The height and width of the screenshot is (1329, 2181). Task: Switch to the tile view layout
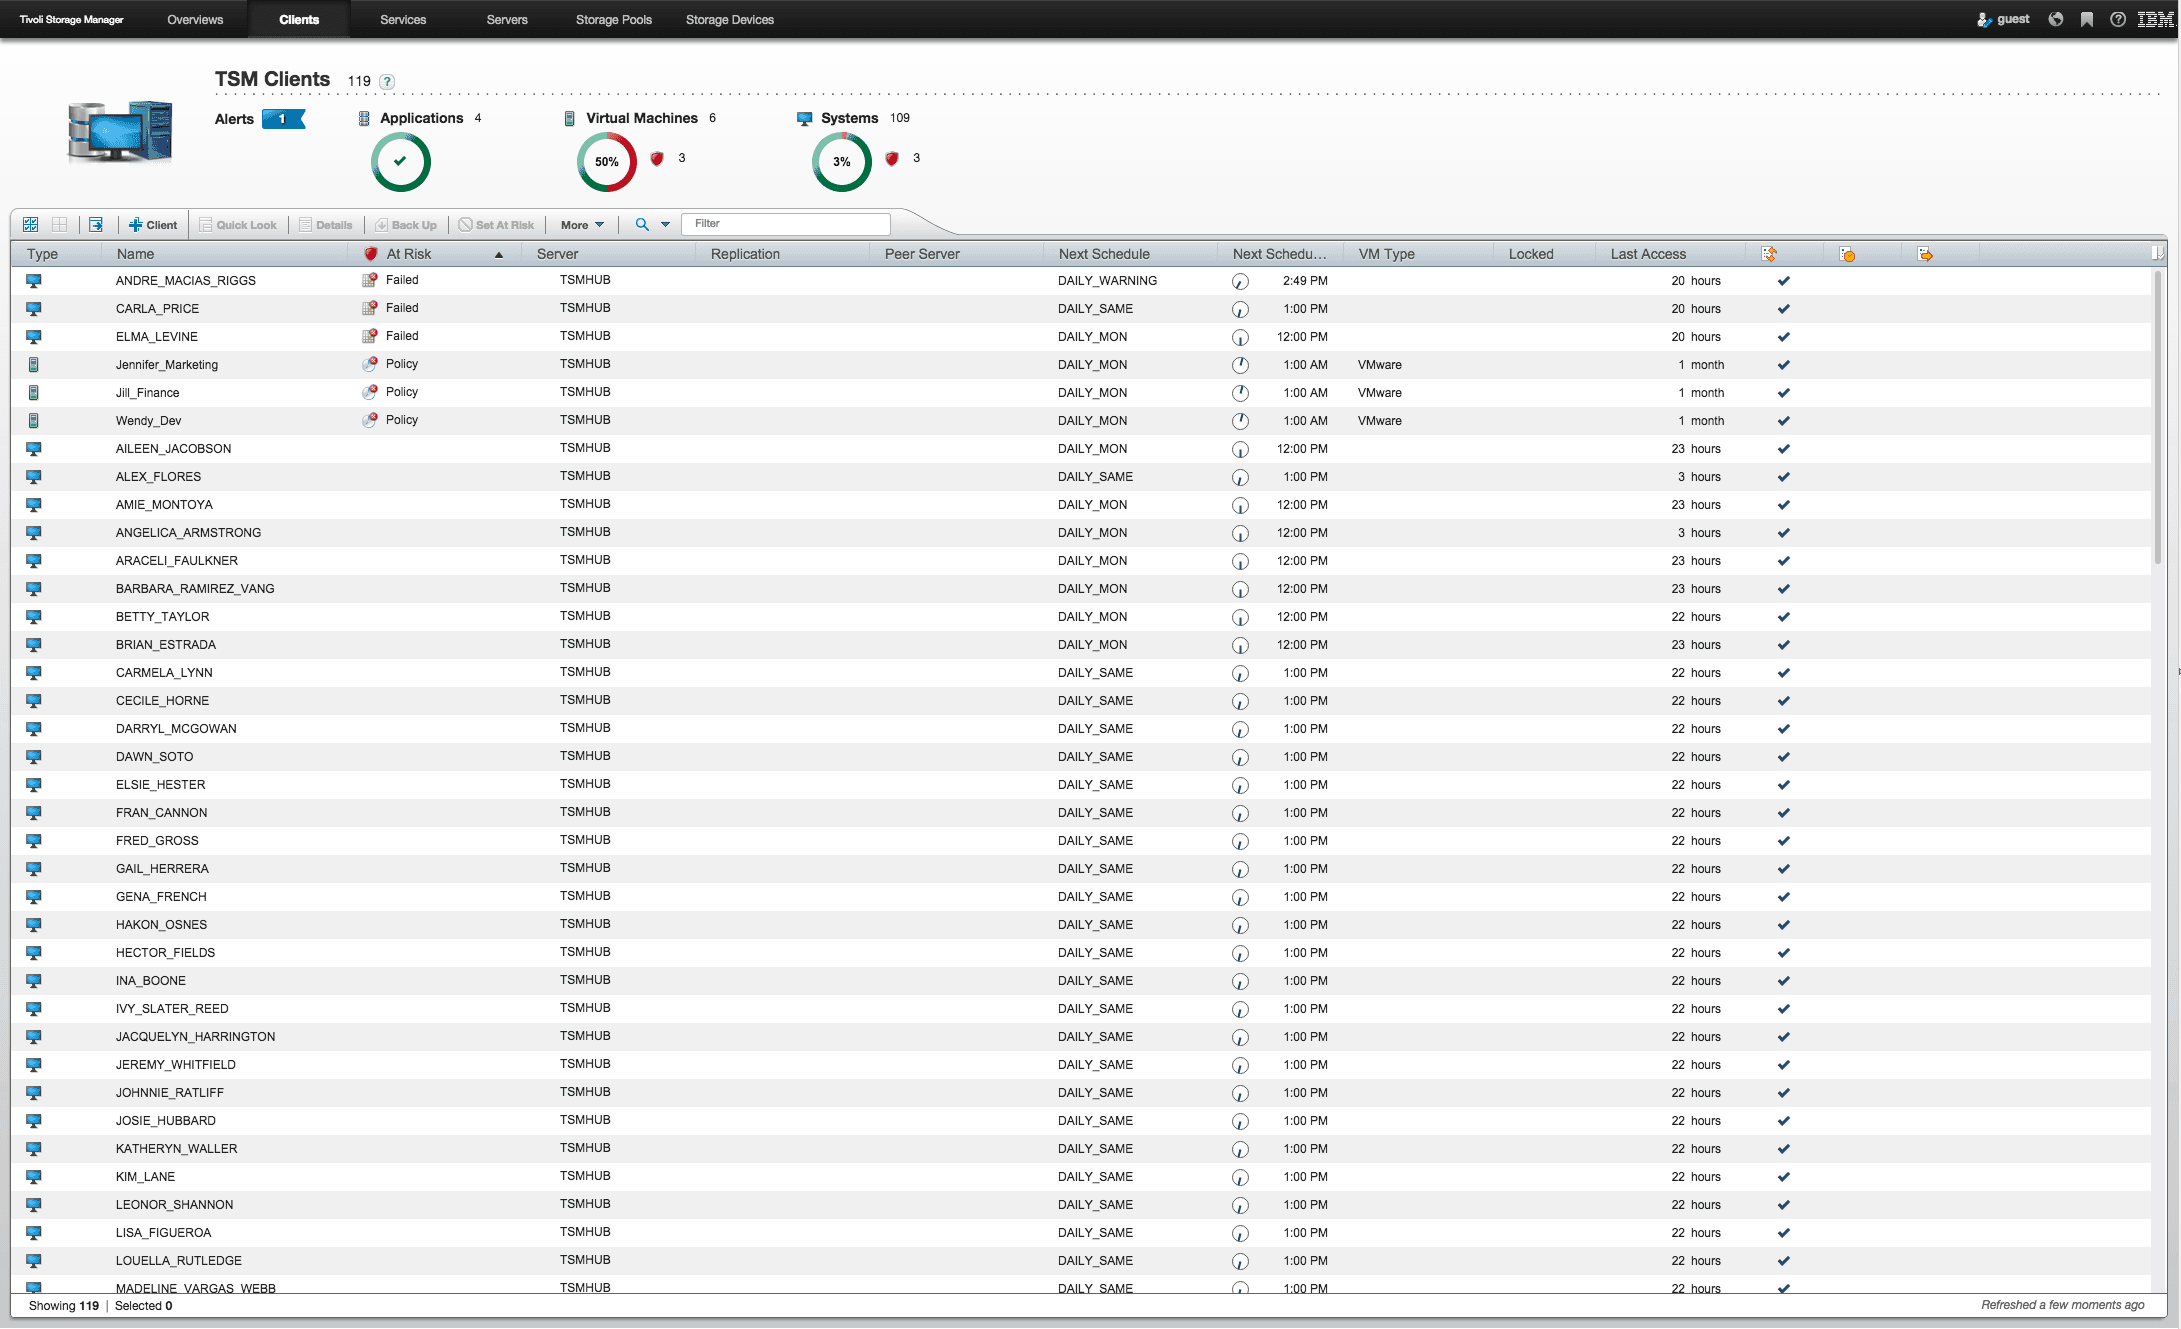[30, 224]
